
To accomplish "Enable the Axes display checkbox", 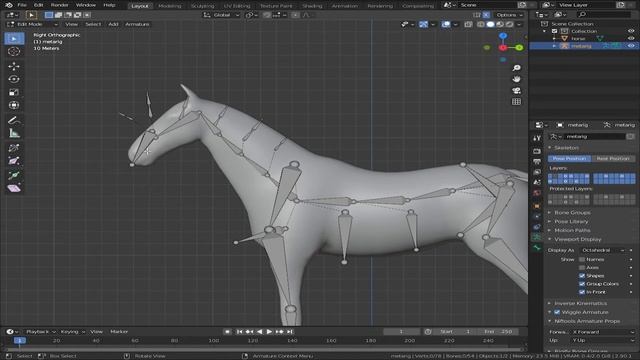I will [x=582, y=268].
